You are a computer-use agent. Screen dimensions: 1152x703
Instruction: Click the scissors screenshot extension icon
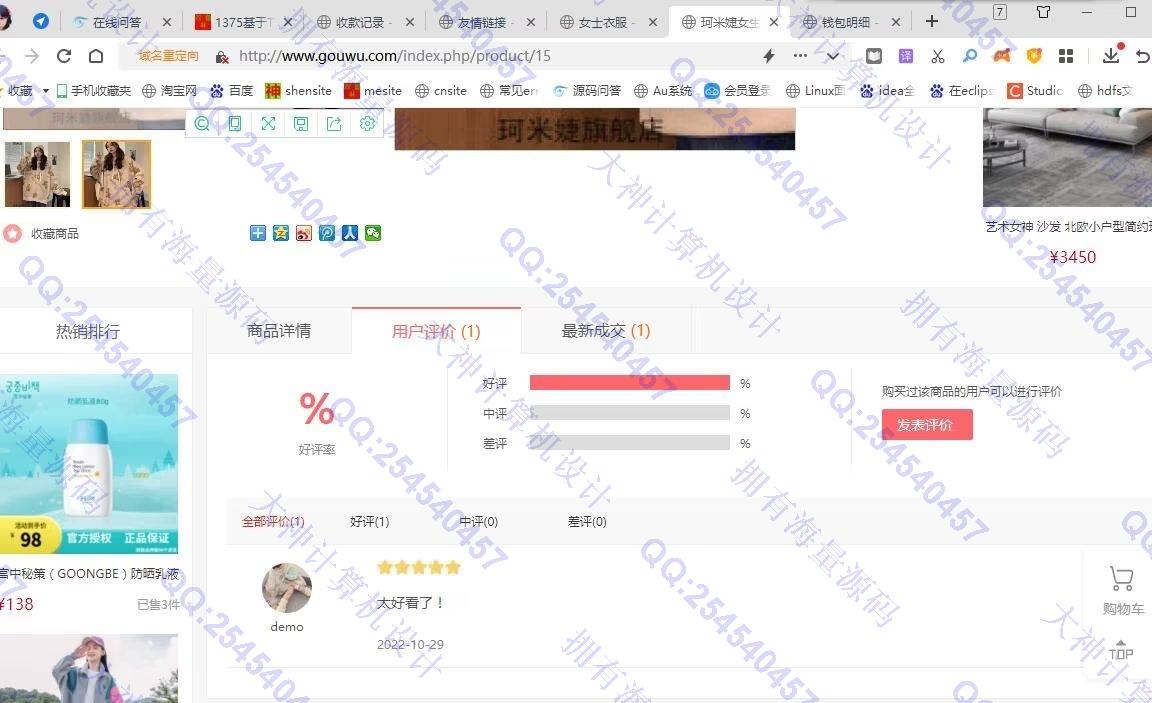click(937, 56)
